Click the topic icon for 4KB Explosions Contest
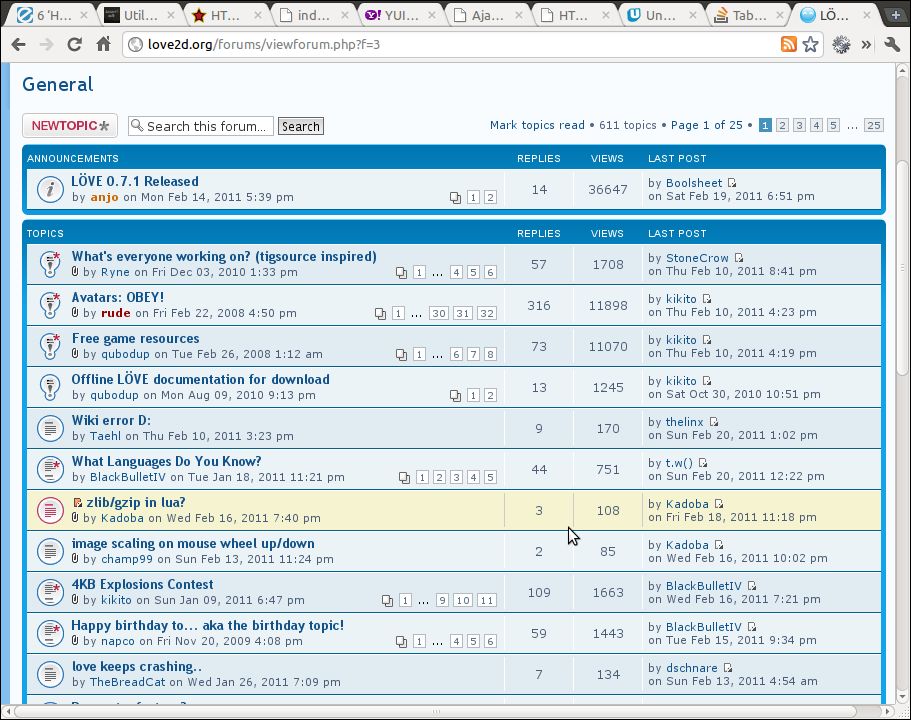 50,592
